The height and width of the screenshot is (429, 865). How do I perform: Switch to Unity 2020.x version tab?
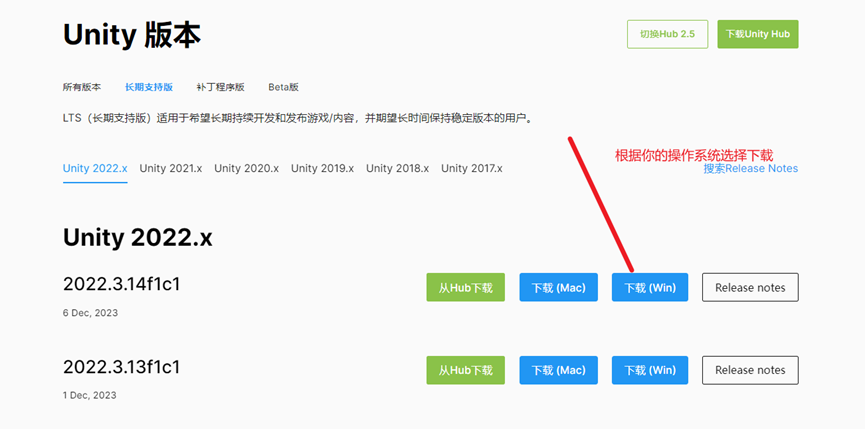[247, 168]
